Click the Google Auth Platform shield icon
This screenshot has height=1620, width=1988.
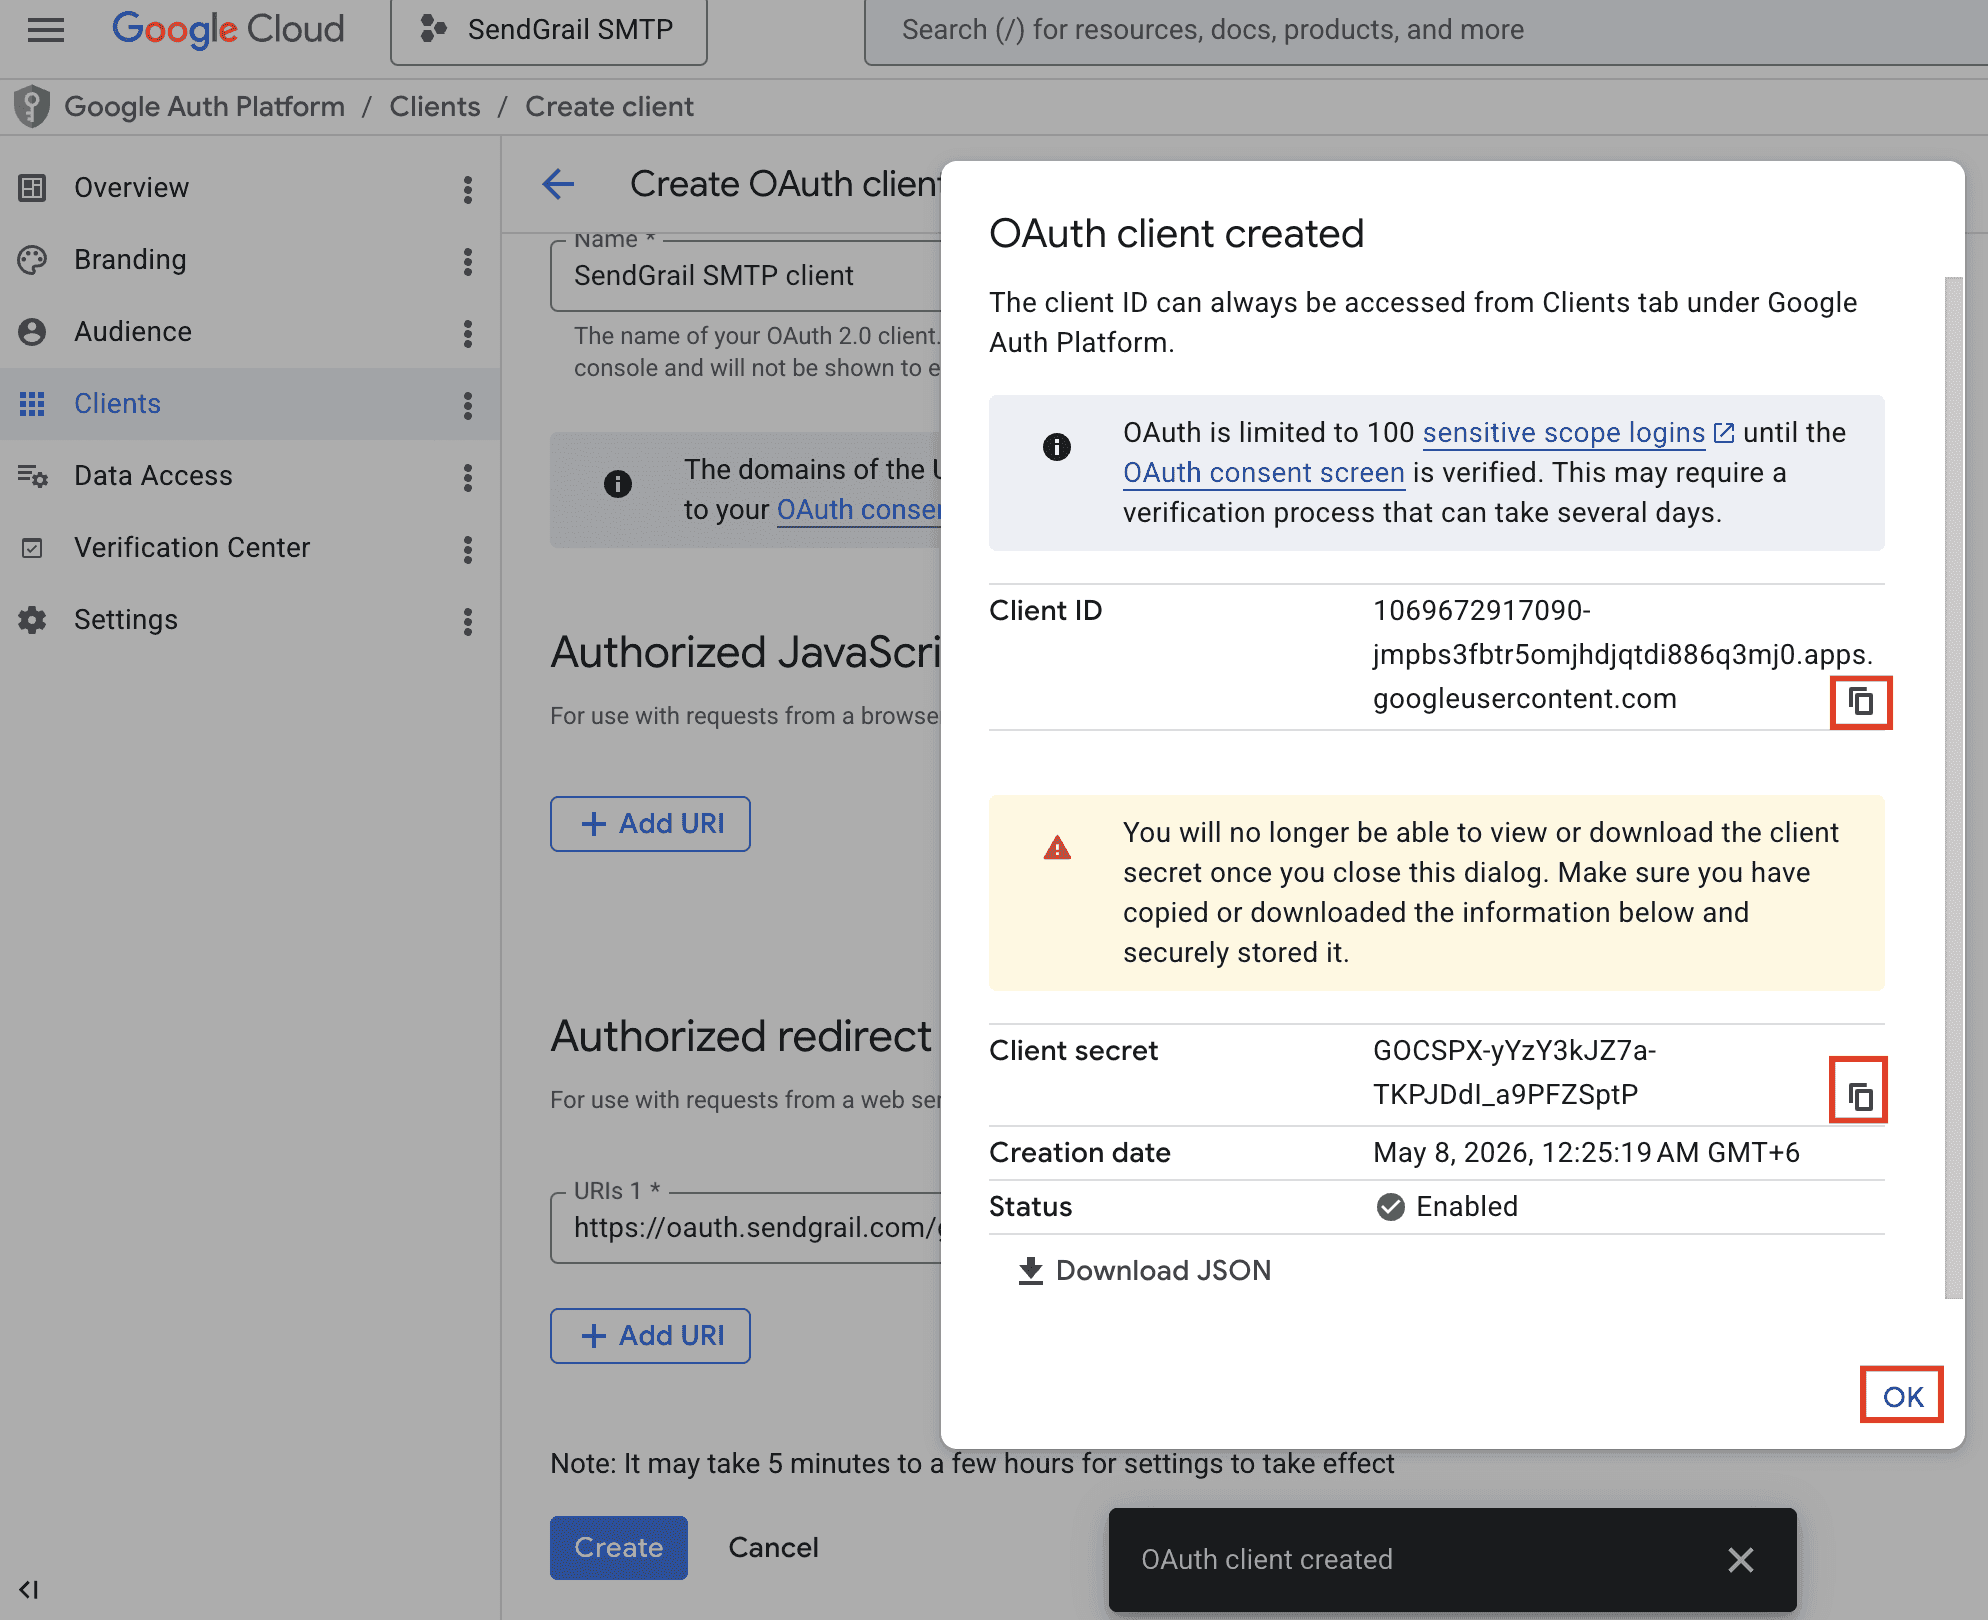tap(32, 106)
